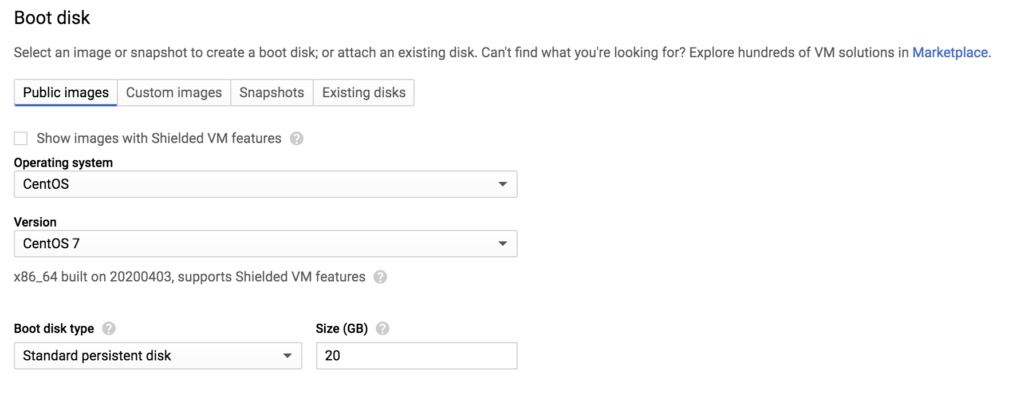Go to the Existing disks tab

tap(363, 93)
